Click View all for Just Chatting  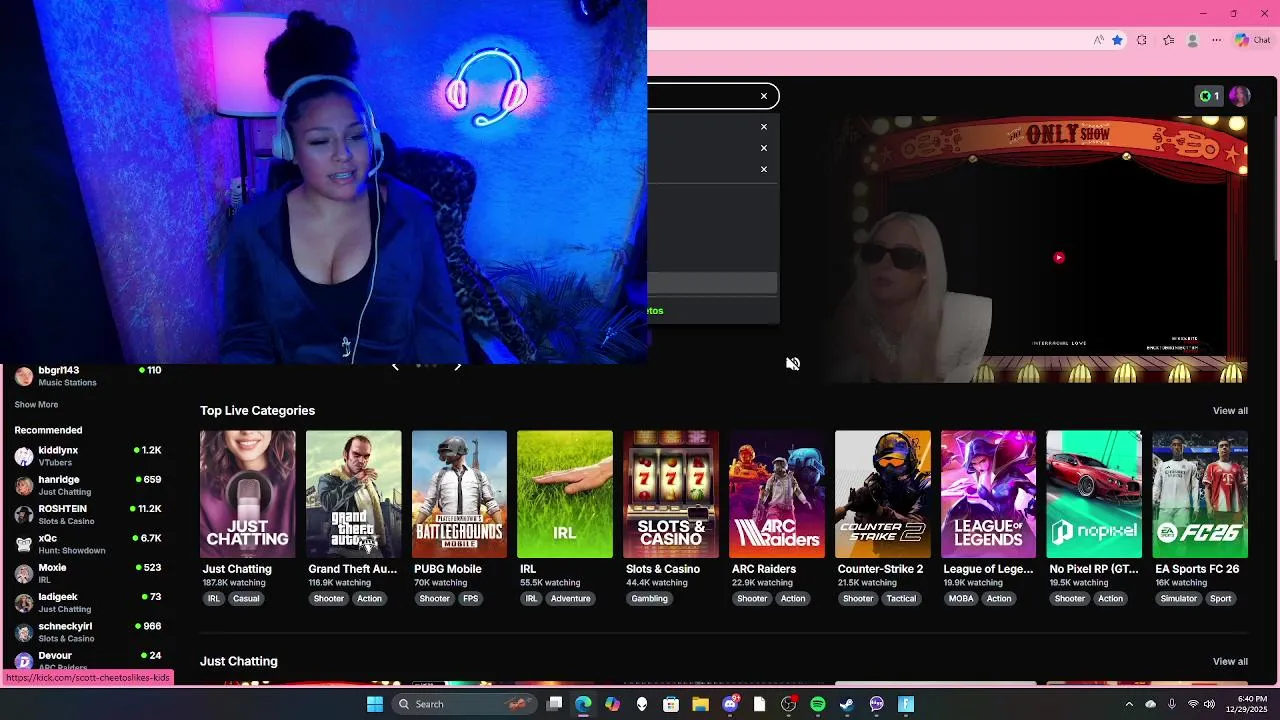pos(1230,662)
